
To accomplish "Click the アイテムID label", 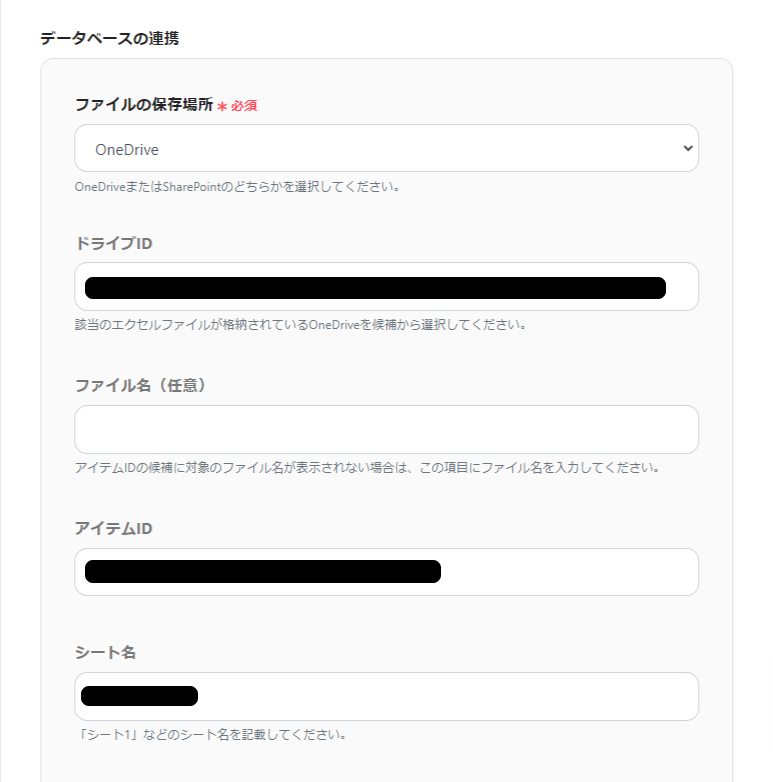I will pyautogui.click(x=114, y=528).
